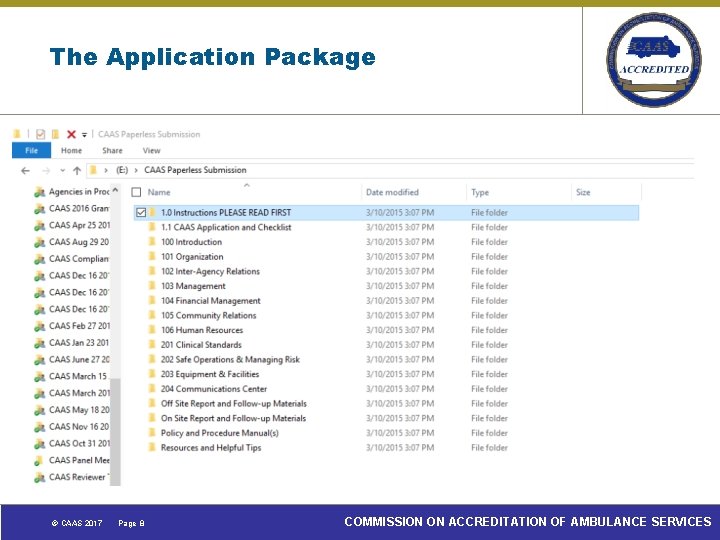Select the 100 Introduction folder name
Viewport: 720px width, 540px height.
coord(191,242)
